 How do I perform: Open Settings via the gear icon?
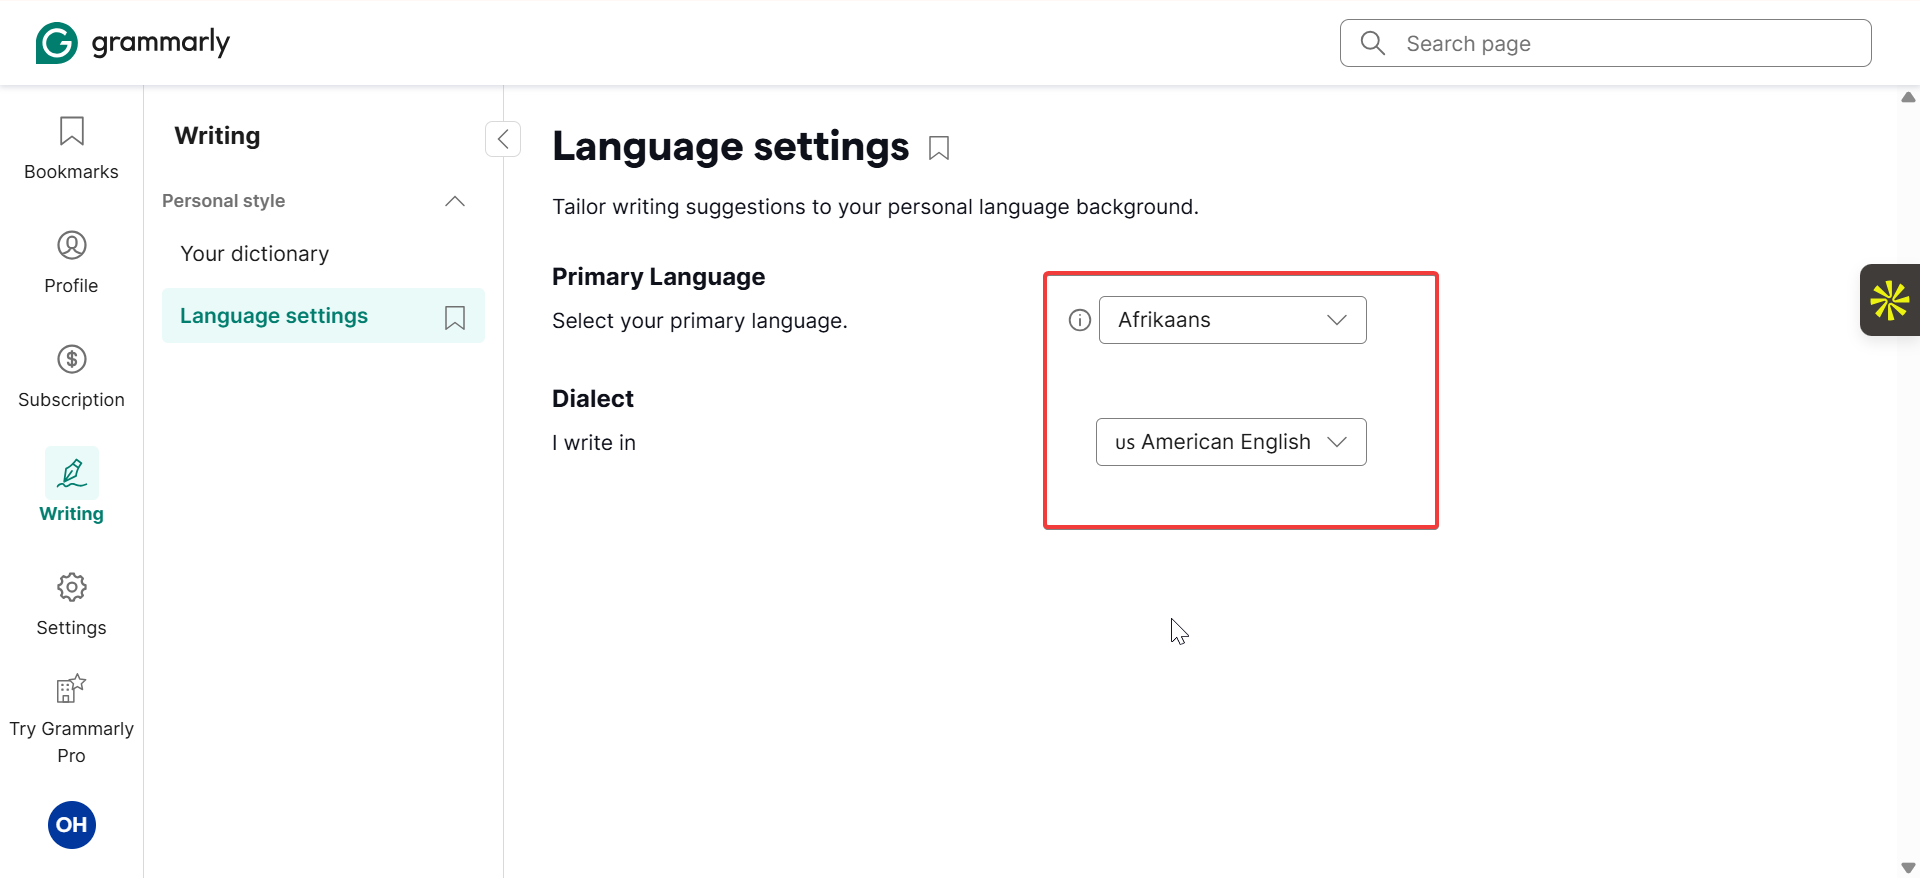point(71,587)
